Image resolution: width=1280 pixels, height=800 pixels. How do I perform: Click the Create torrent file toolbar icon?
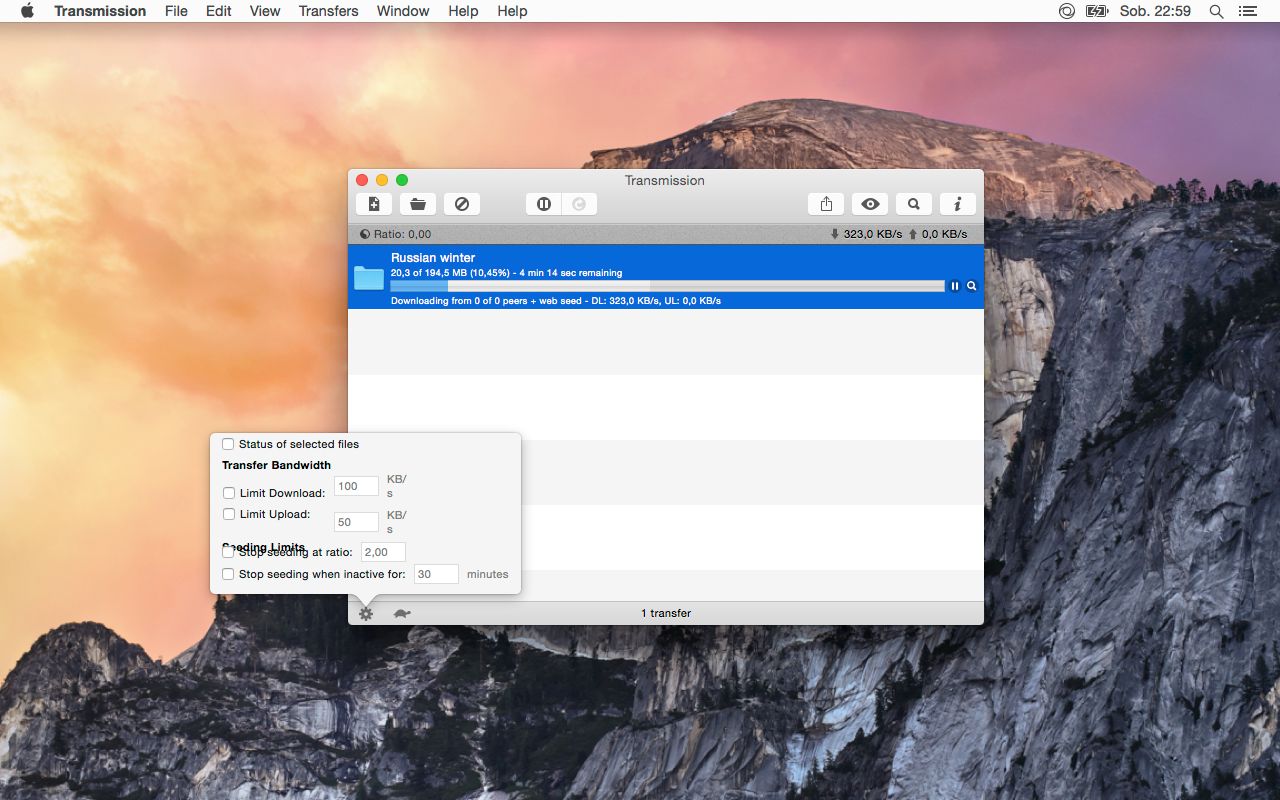(374, 204)
